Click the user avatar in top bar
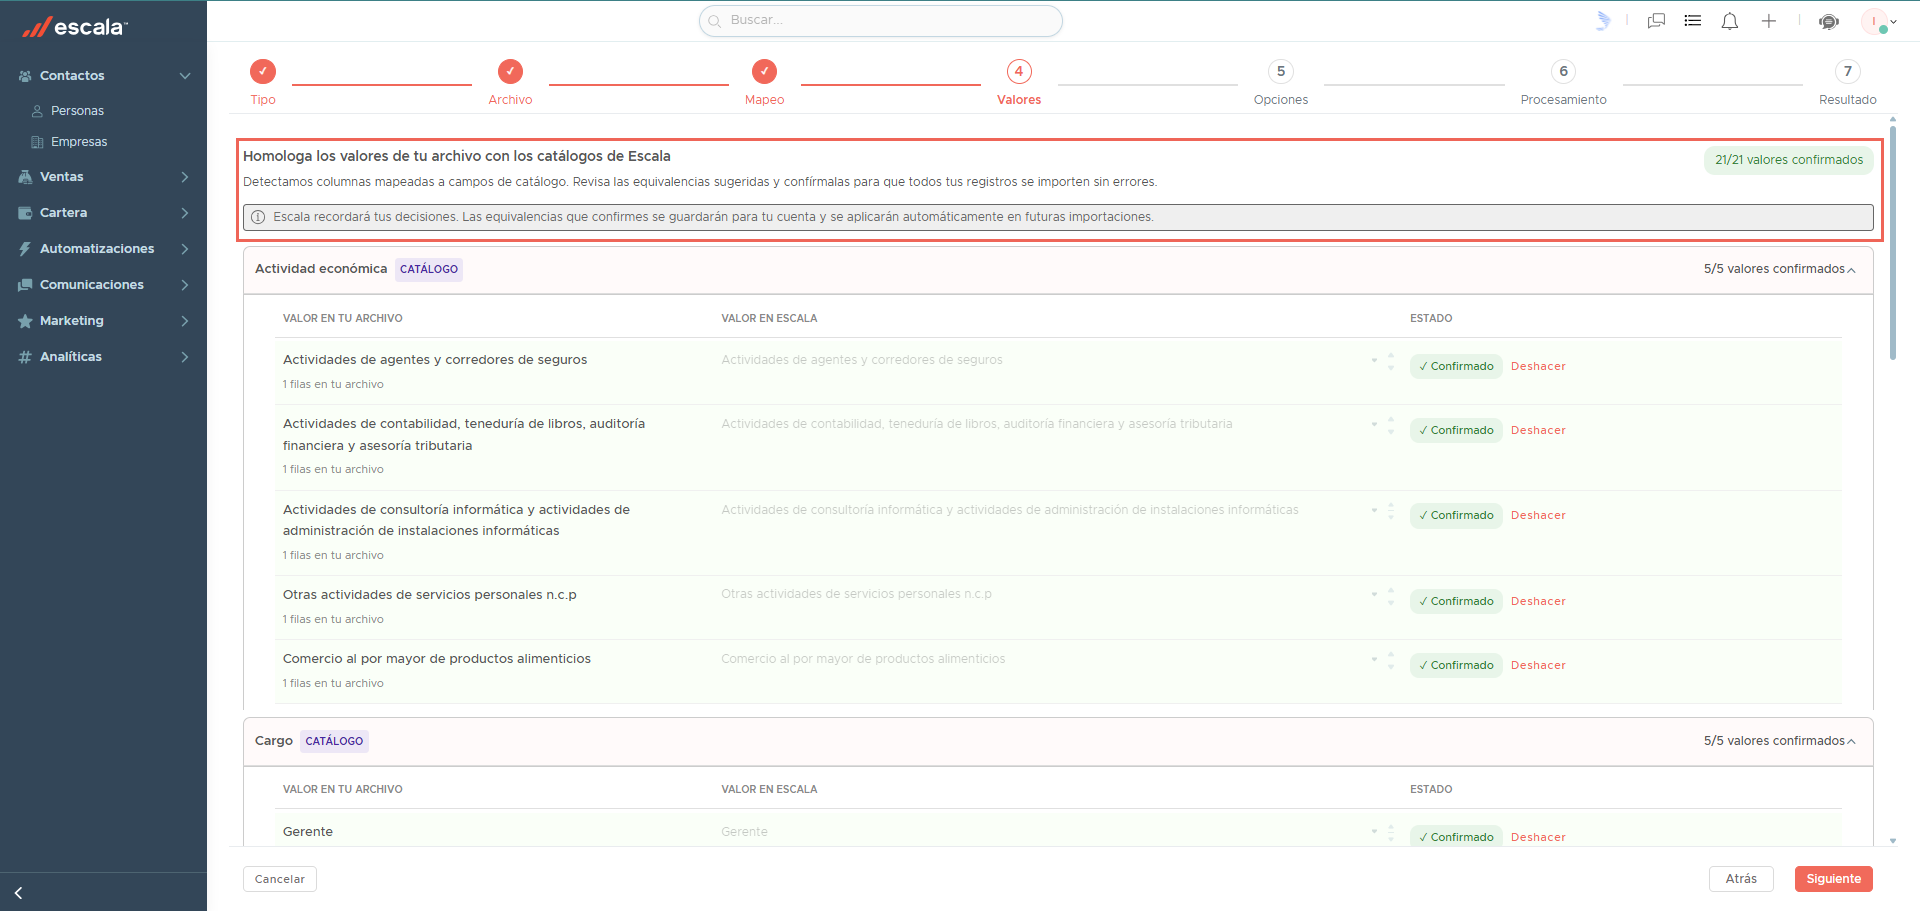1920x911 pixels. coord(1874,21)
